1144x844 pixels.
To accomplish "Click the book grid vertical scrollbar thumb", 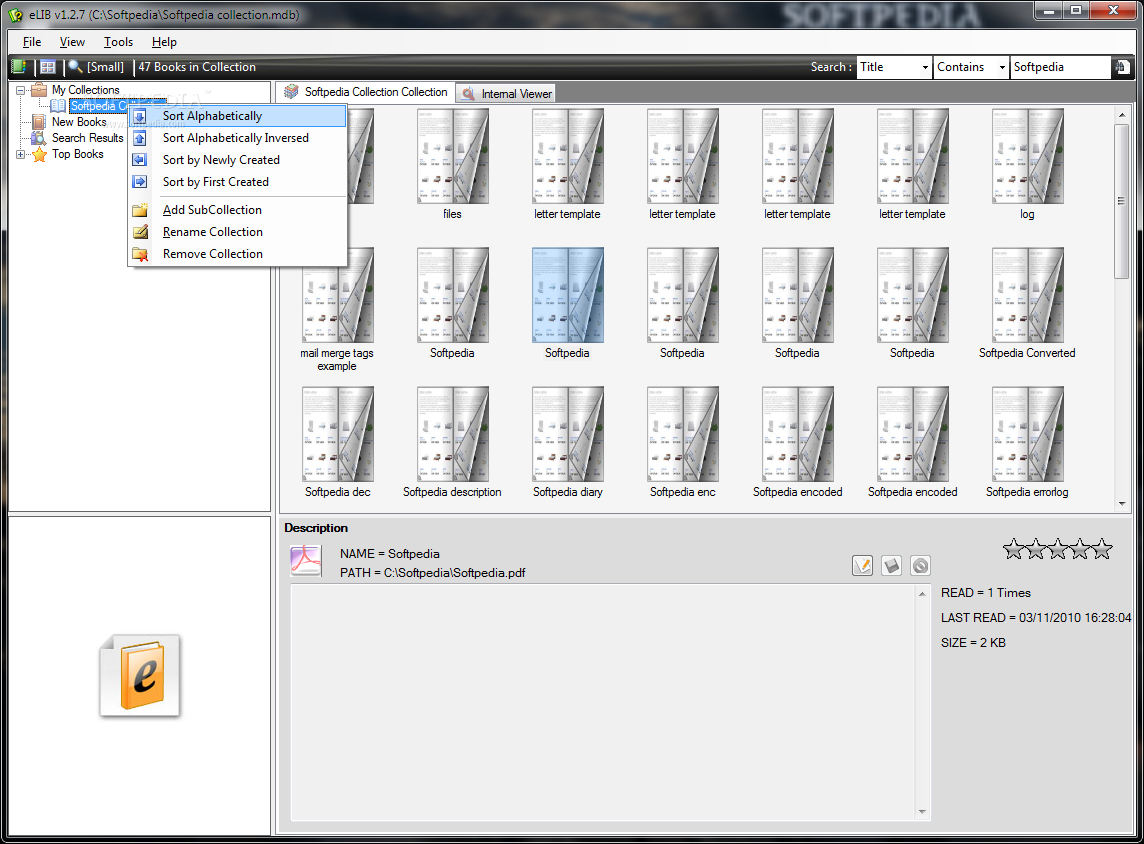I will [1122, 201].
